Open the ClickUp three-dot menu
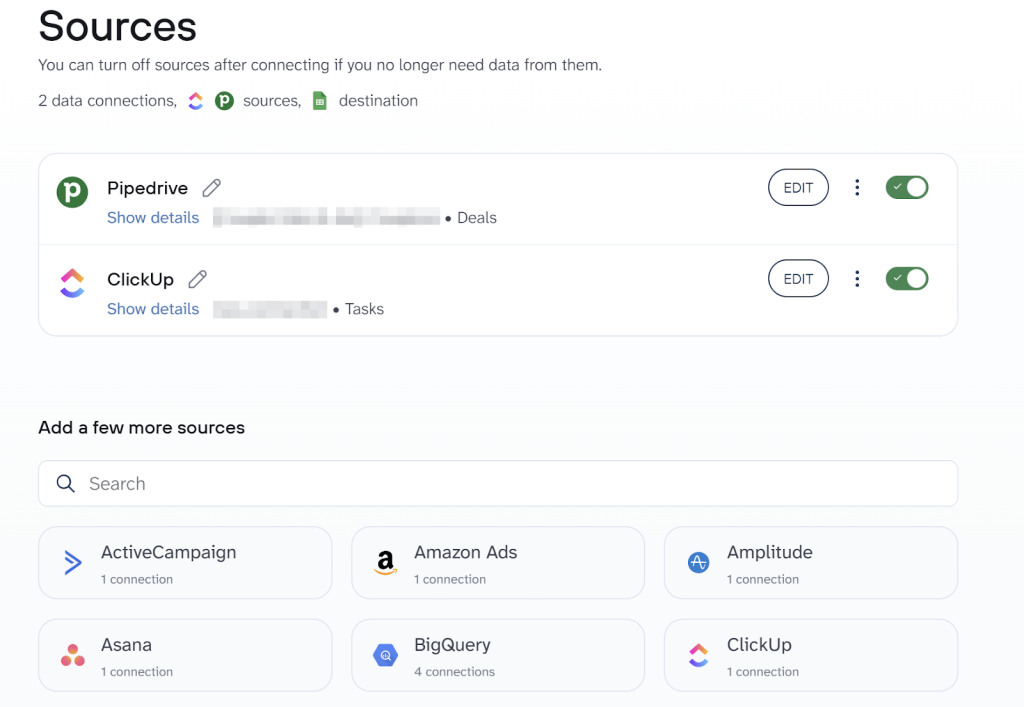Viewport: 1024px width, 707px height. [x=857, y=278]
